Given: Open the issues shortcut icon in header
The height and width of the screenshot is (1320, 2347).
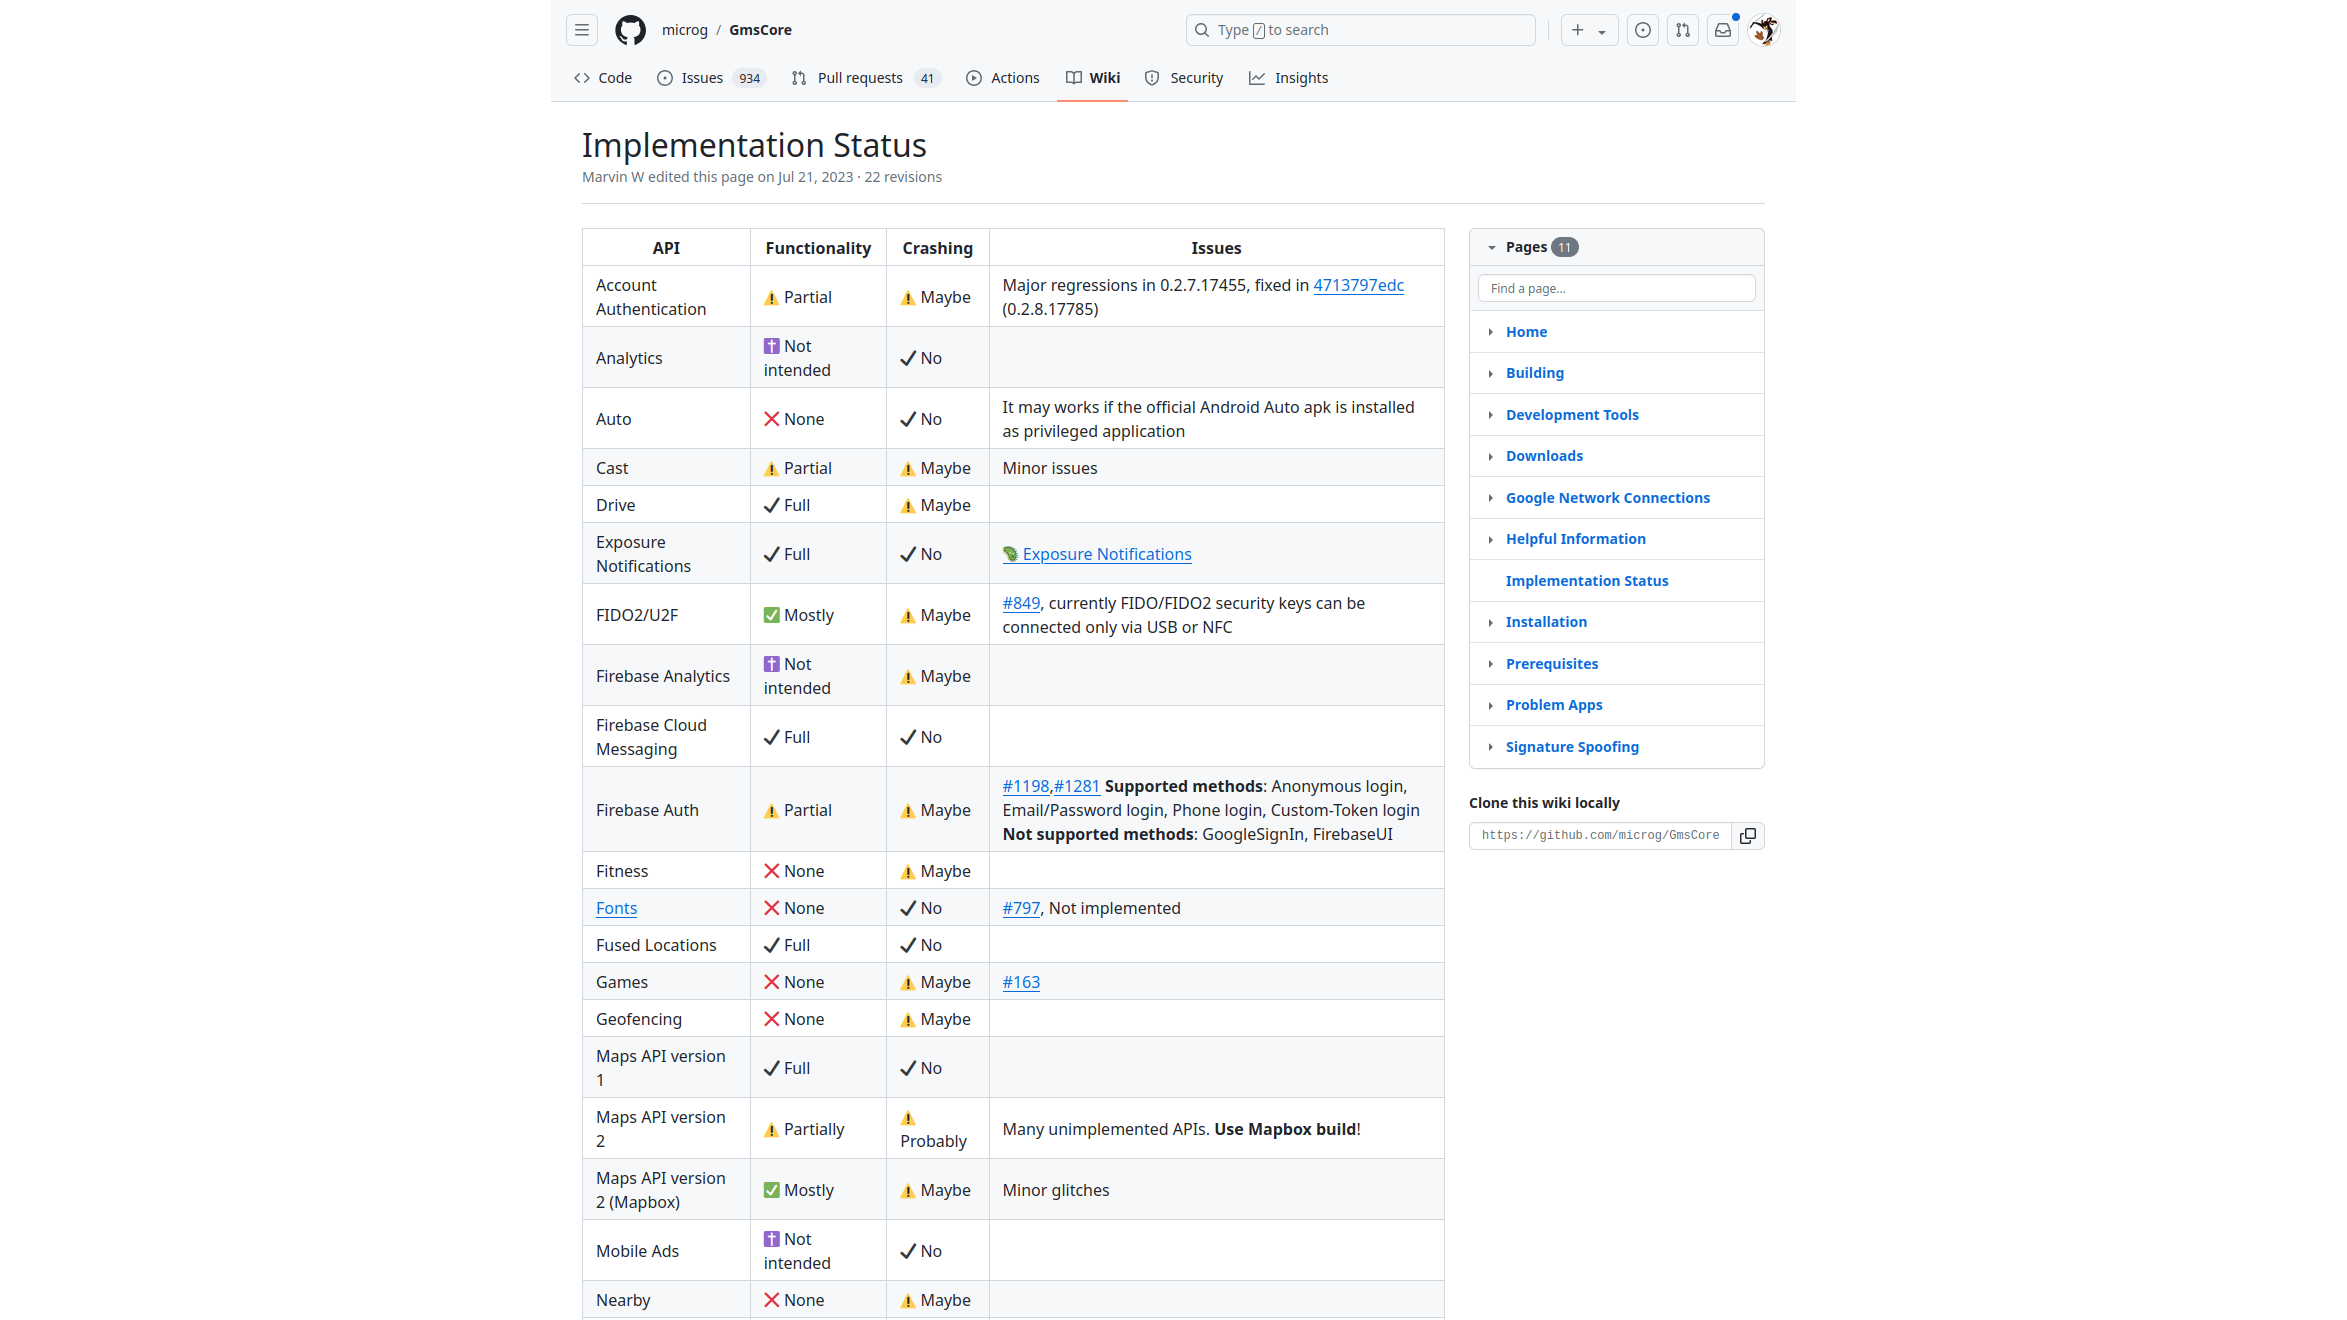Looking at the screenshot, I should (x=1642, y=30).
